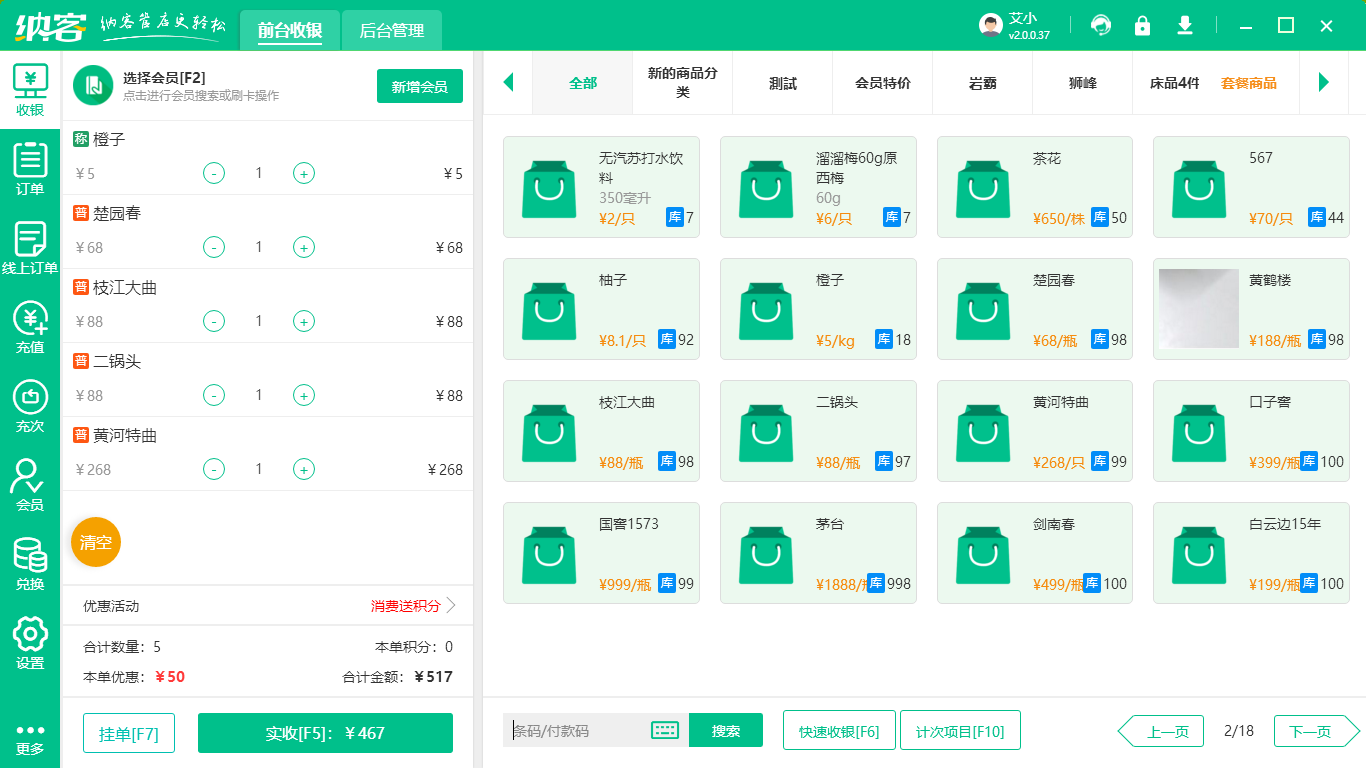Click the download icon in the title bar
The height and width of the screenshot is (768, 1366).
1184,25
